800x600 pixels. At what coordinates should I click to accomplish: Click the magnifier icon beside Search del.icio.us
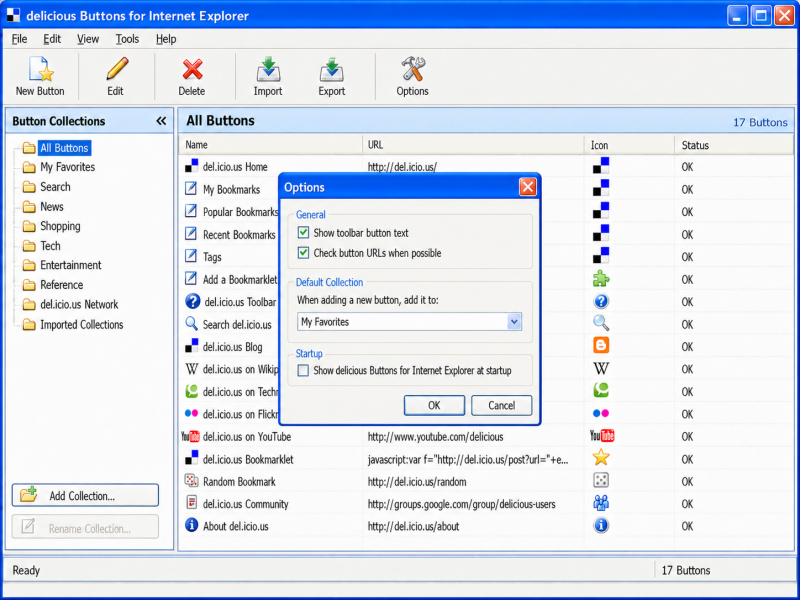191,323
